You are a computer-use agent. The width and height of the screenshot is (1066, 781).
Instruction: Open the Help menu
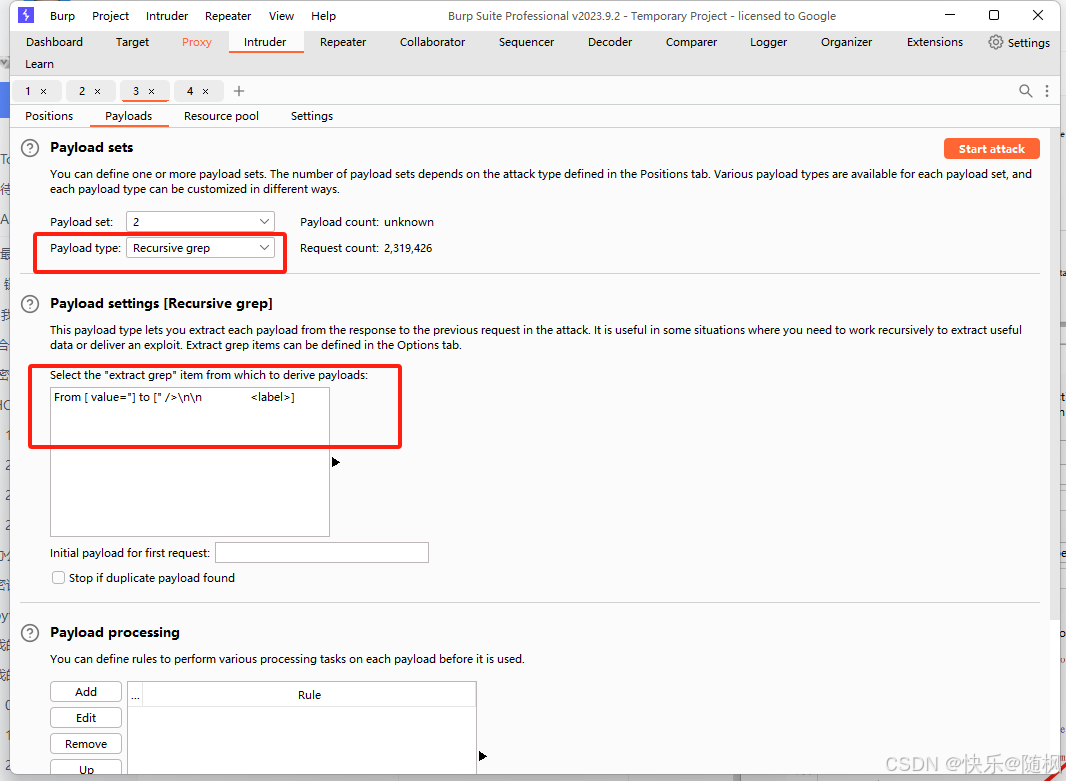tap(324, 16)
